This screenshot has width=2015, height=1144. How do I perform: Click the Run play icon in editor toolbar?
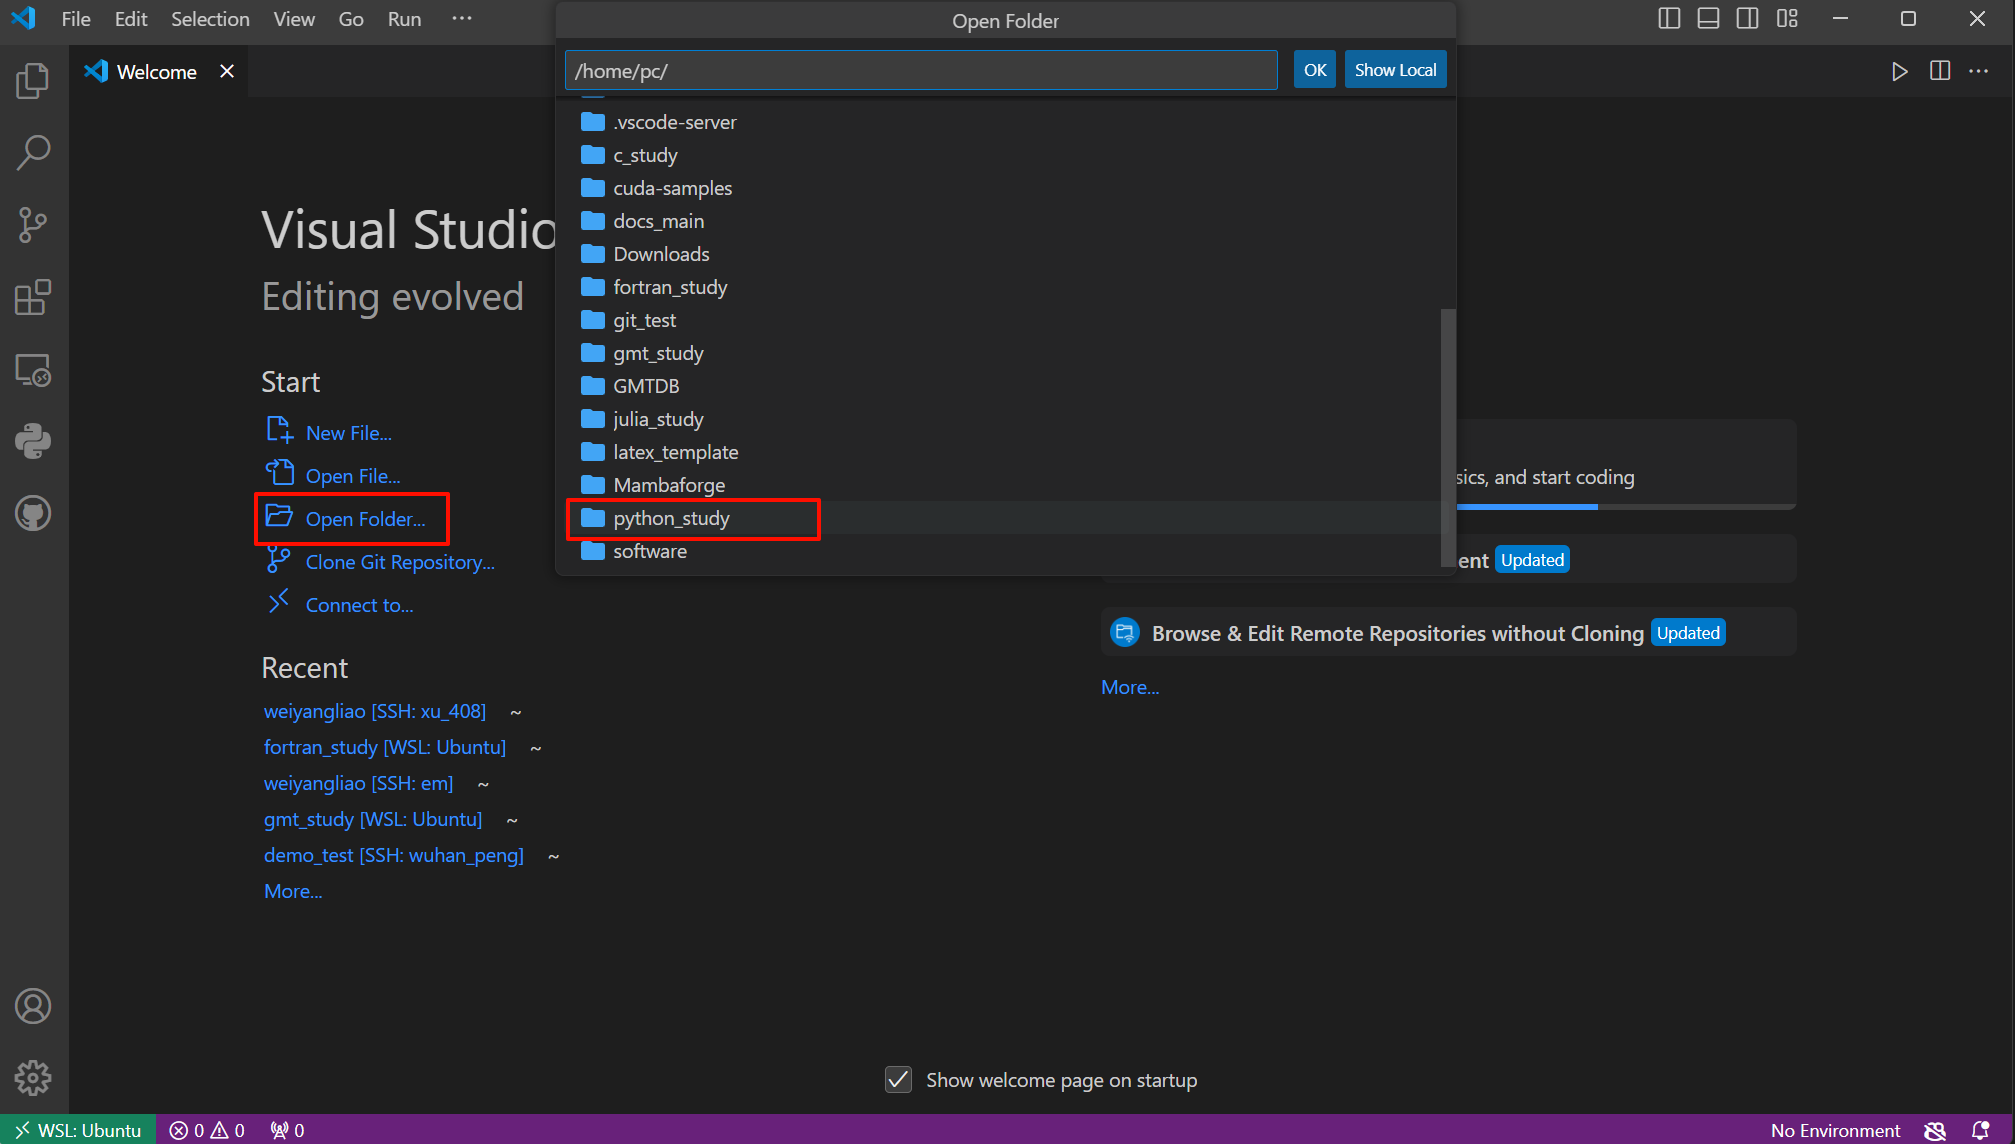pyautogui.click(x=1899, y=71)
